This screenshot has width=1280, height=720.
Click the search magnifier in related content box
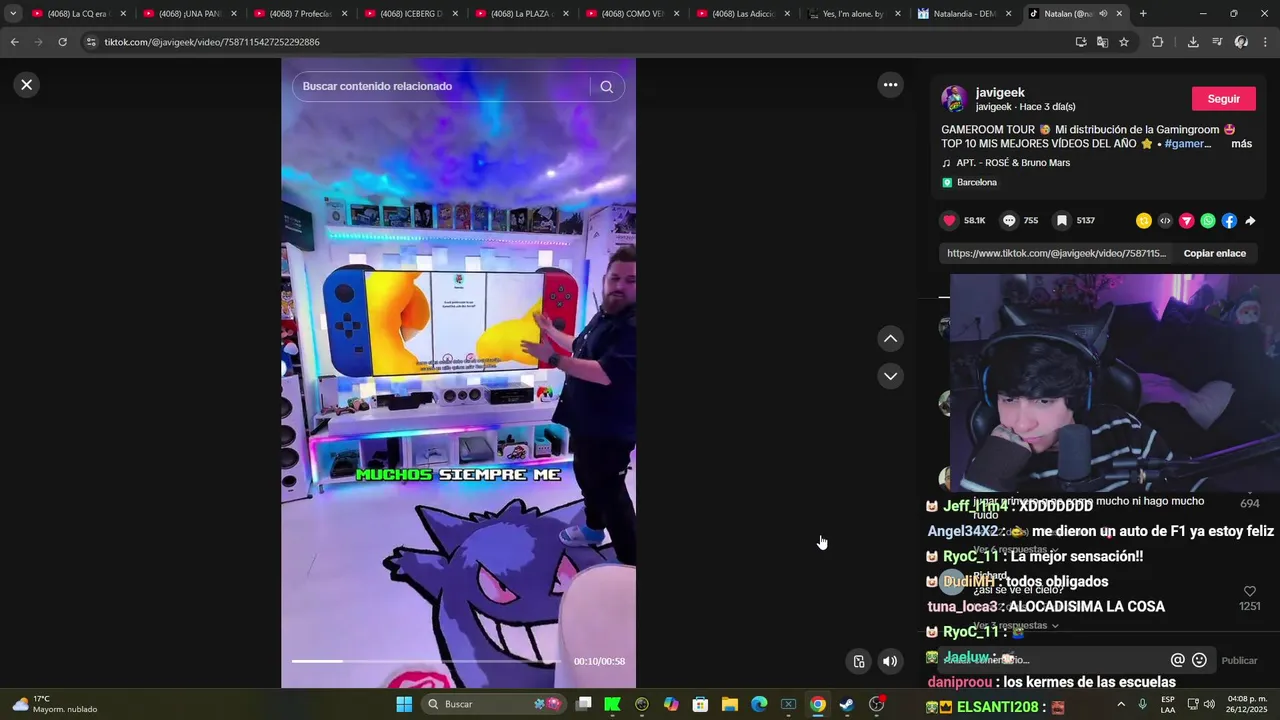click(x=606, y=87)
